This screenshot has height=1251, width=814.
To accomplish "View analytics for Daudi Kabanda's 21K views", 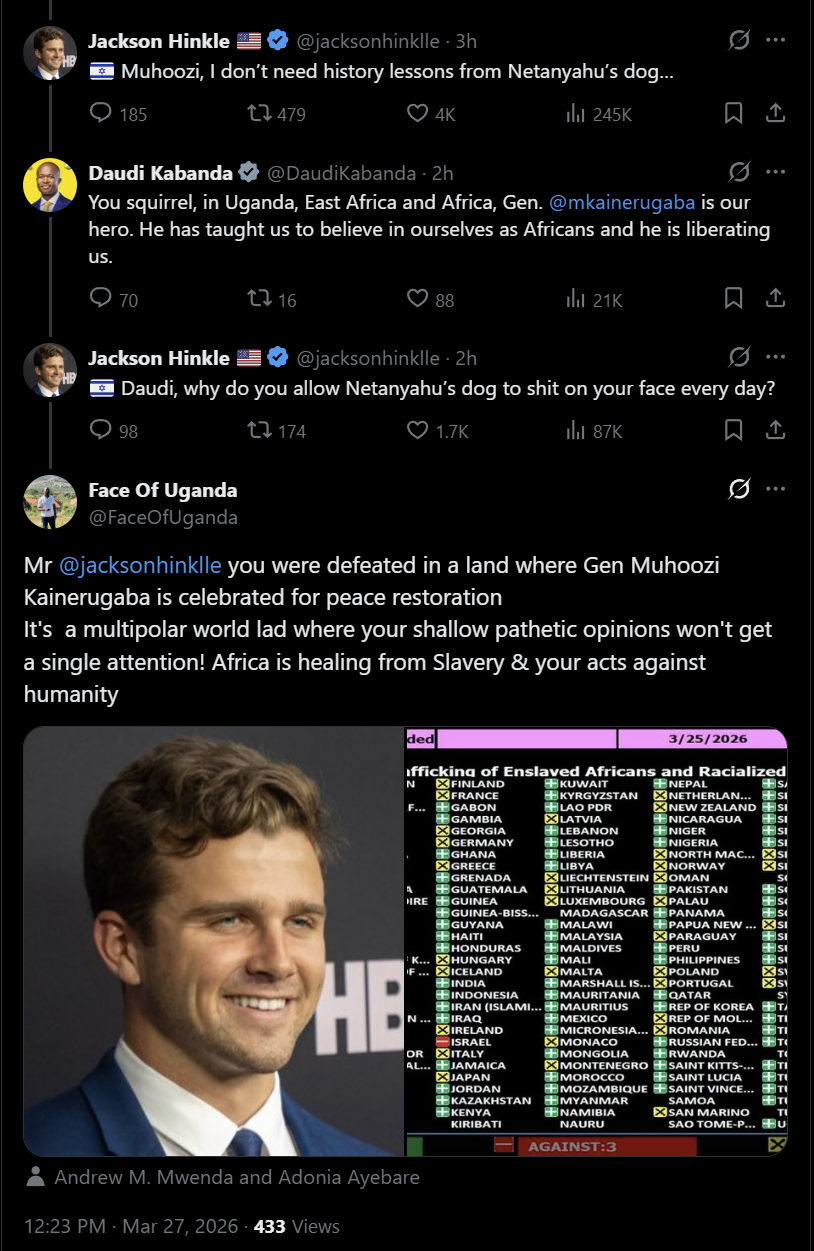I will pyautogui.click(x=576, y=298).
